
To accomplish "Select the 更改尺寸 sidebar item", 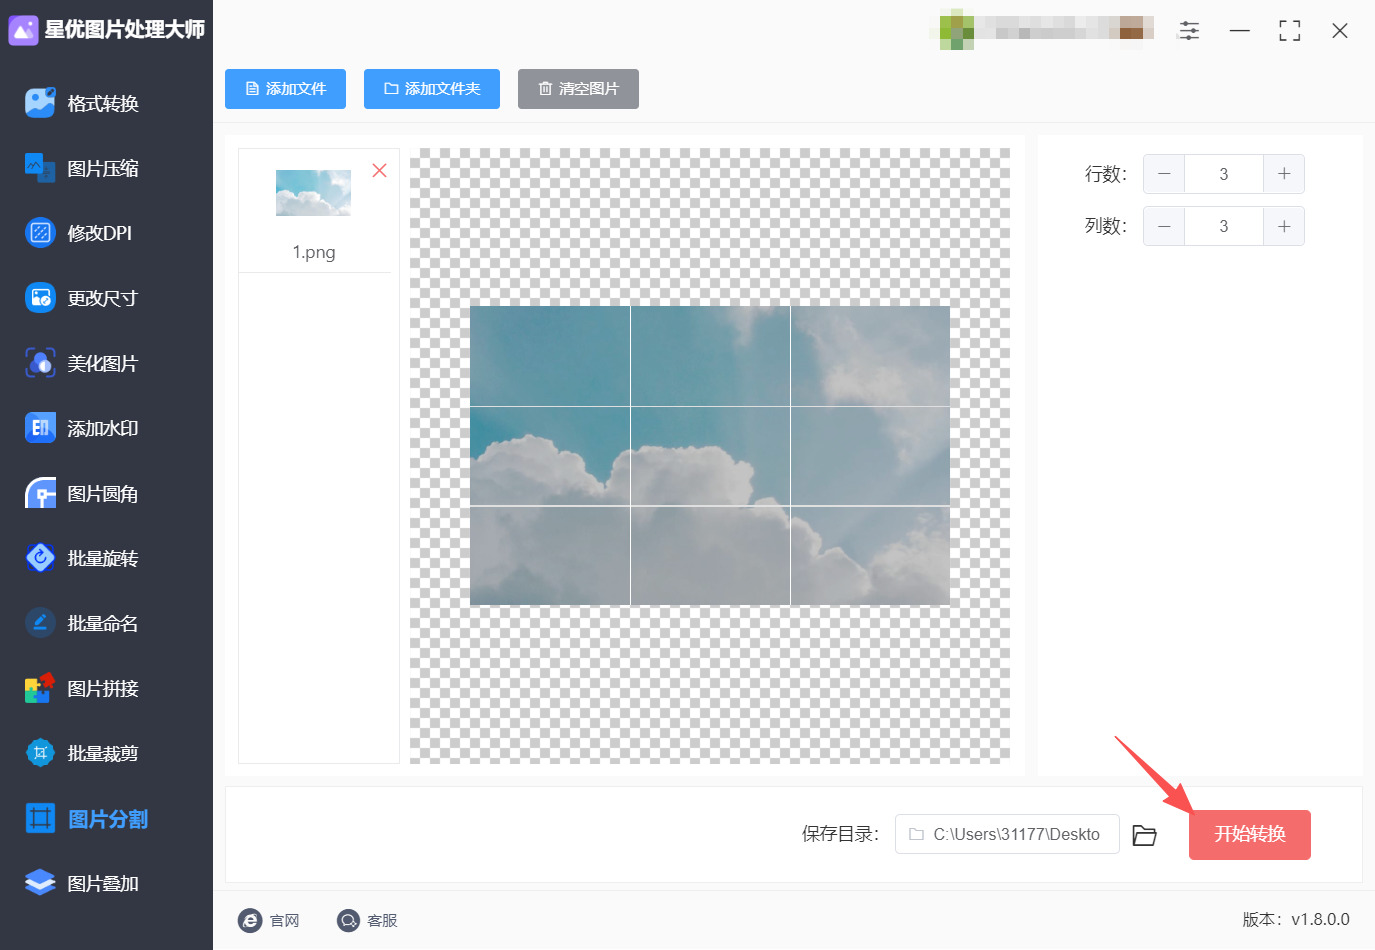I will pyautogui.click(x=81, y=298).
